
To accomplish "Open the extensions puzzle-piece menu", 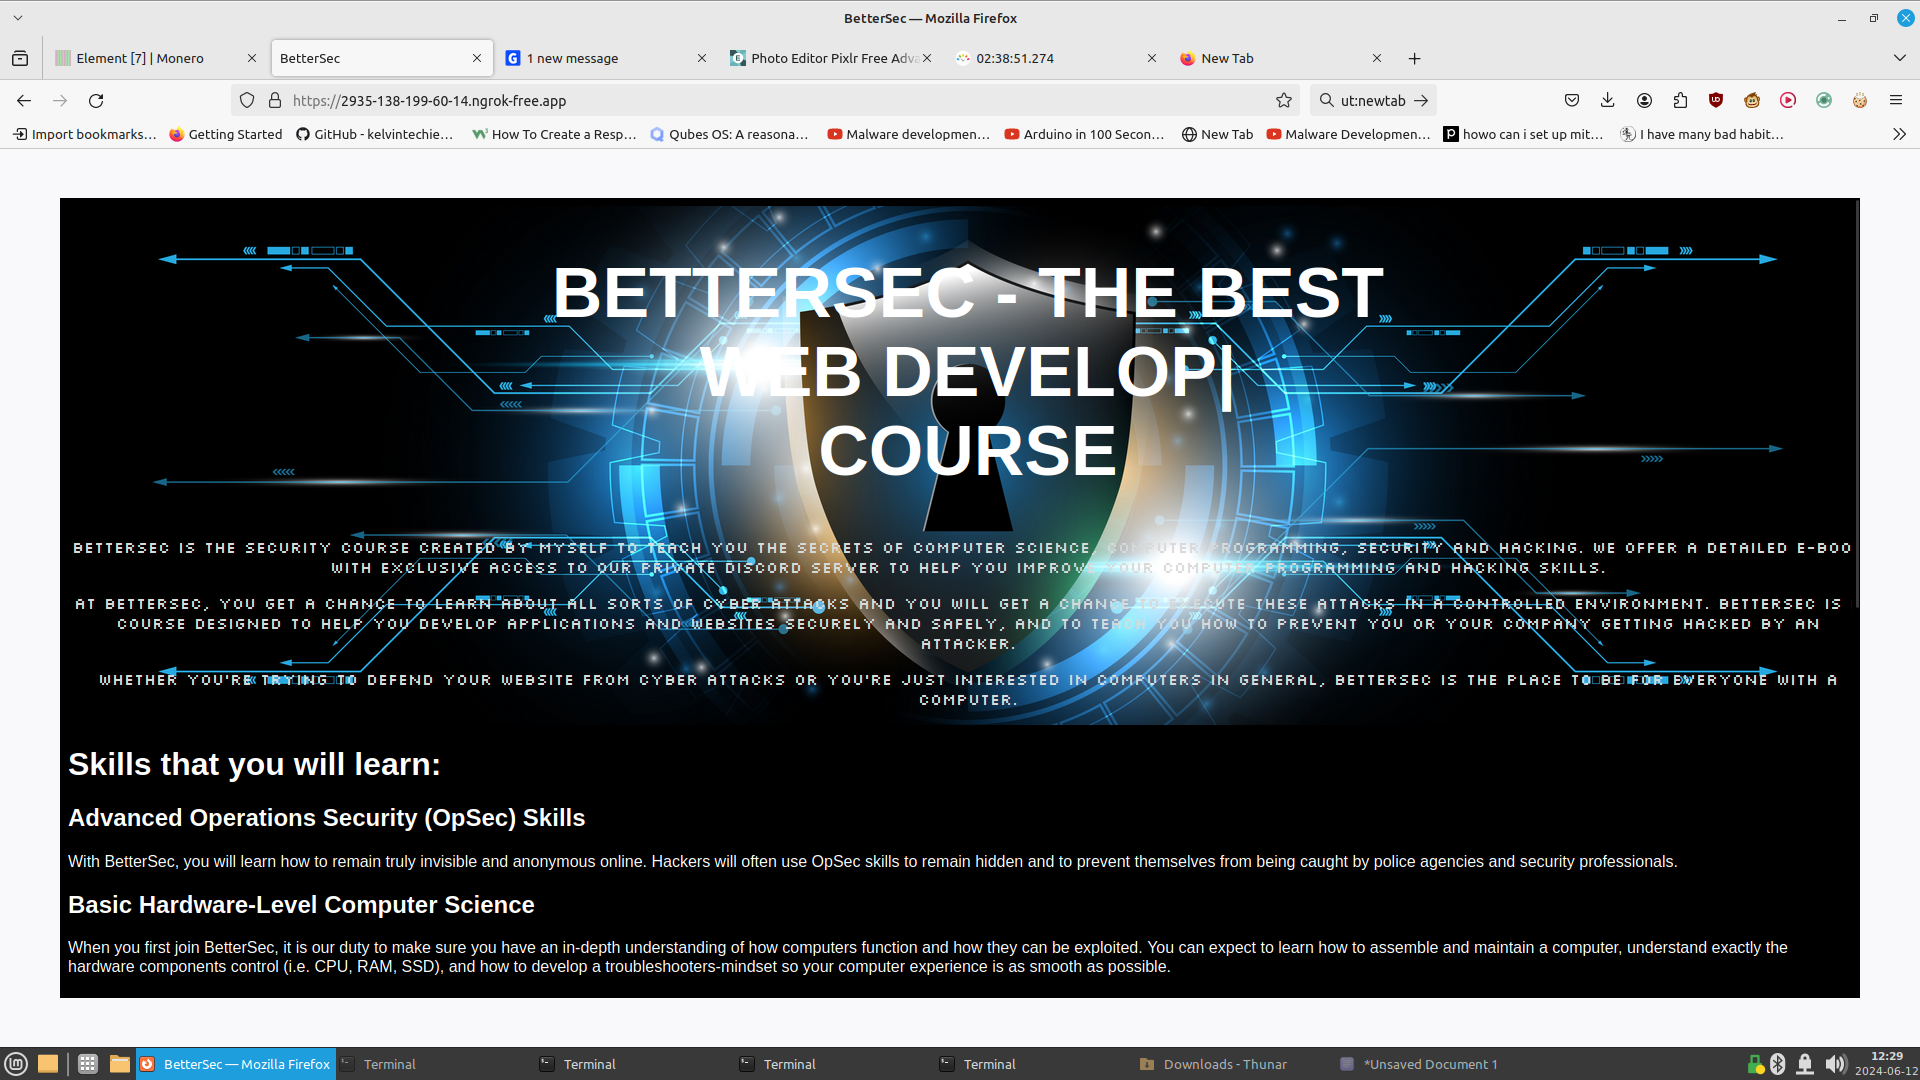I will coord(1680,100).
